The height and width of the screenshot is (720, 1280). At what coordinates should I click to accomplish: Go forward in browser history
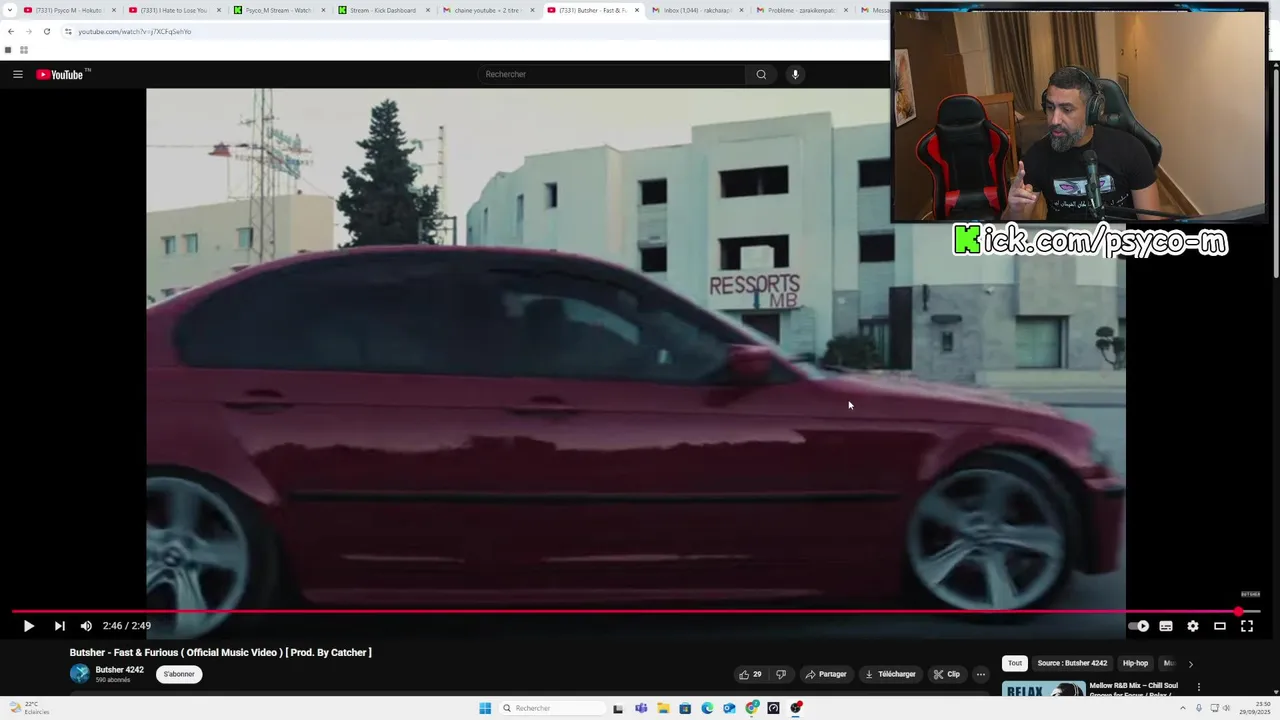(x=28, y=32)
